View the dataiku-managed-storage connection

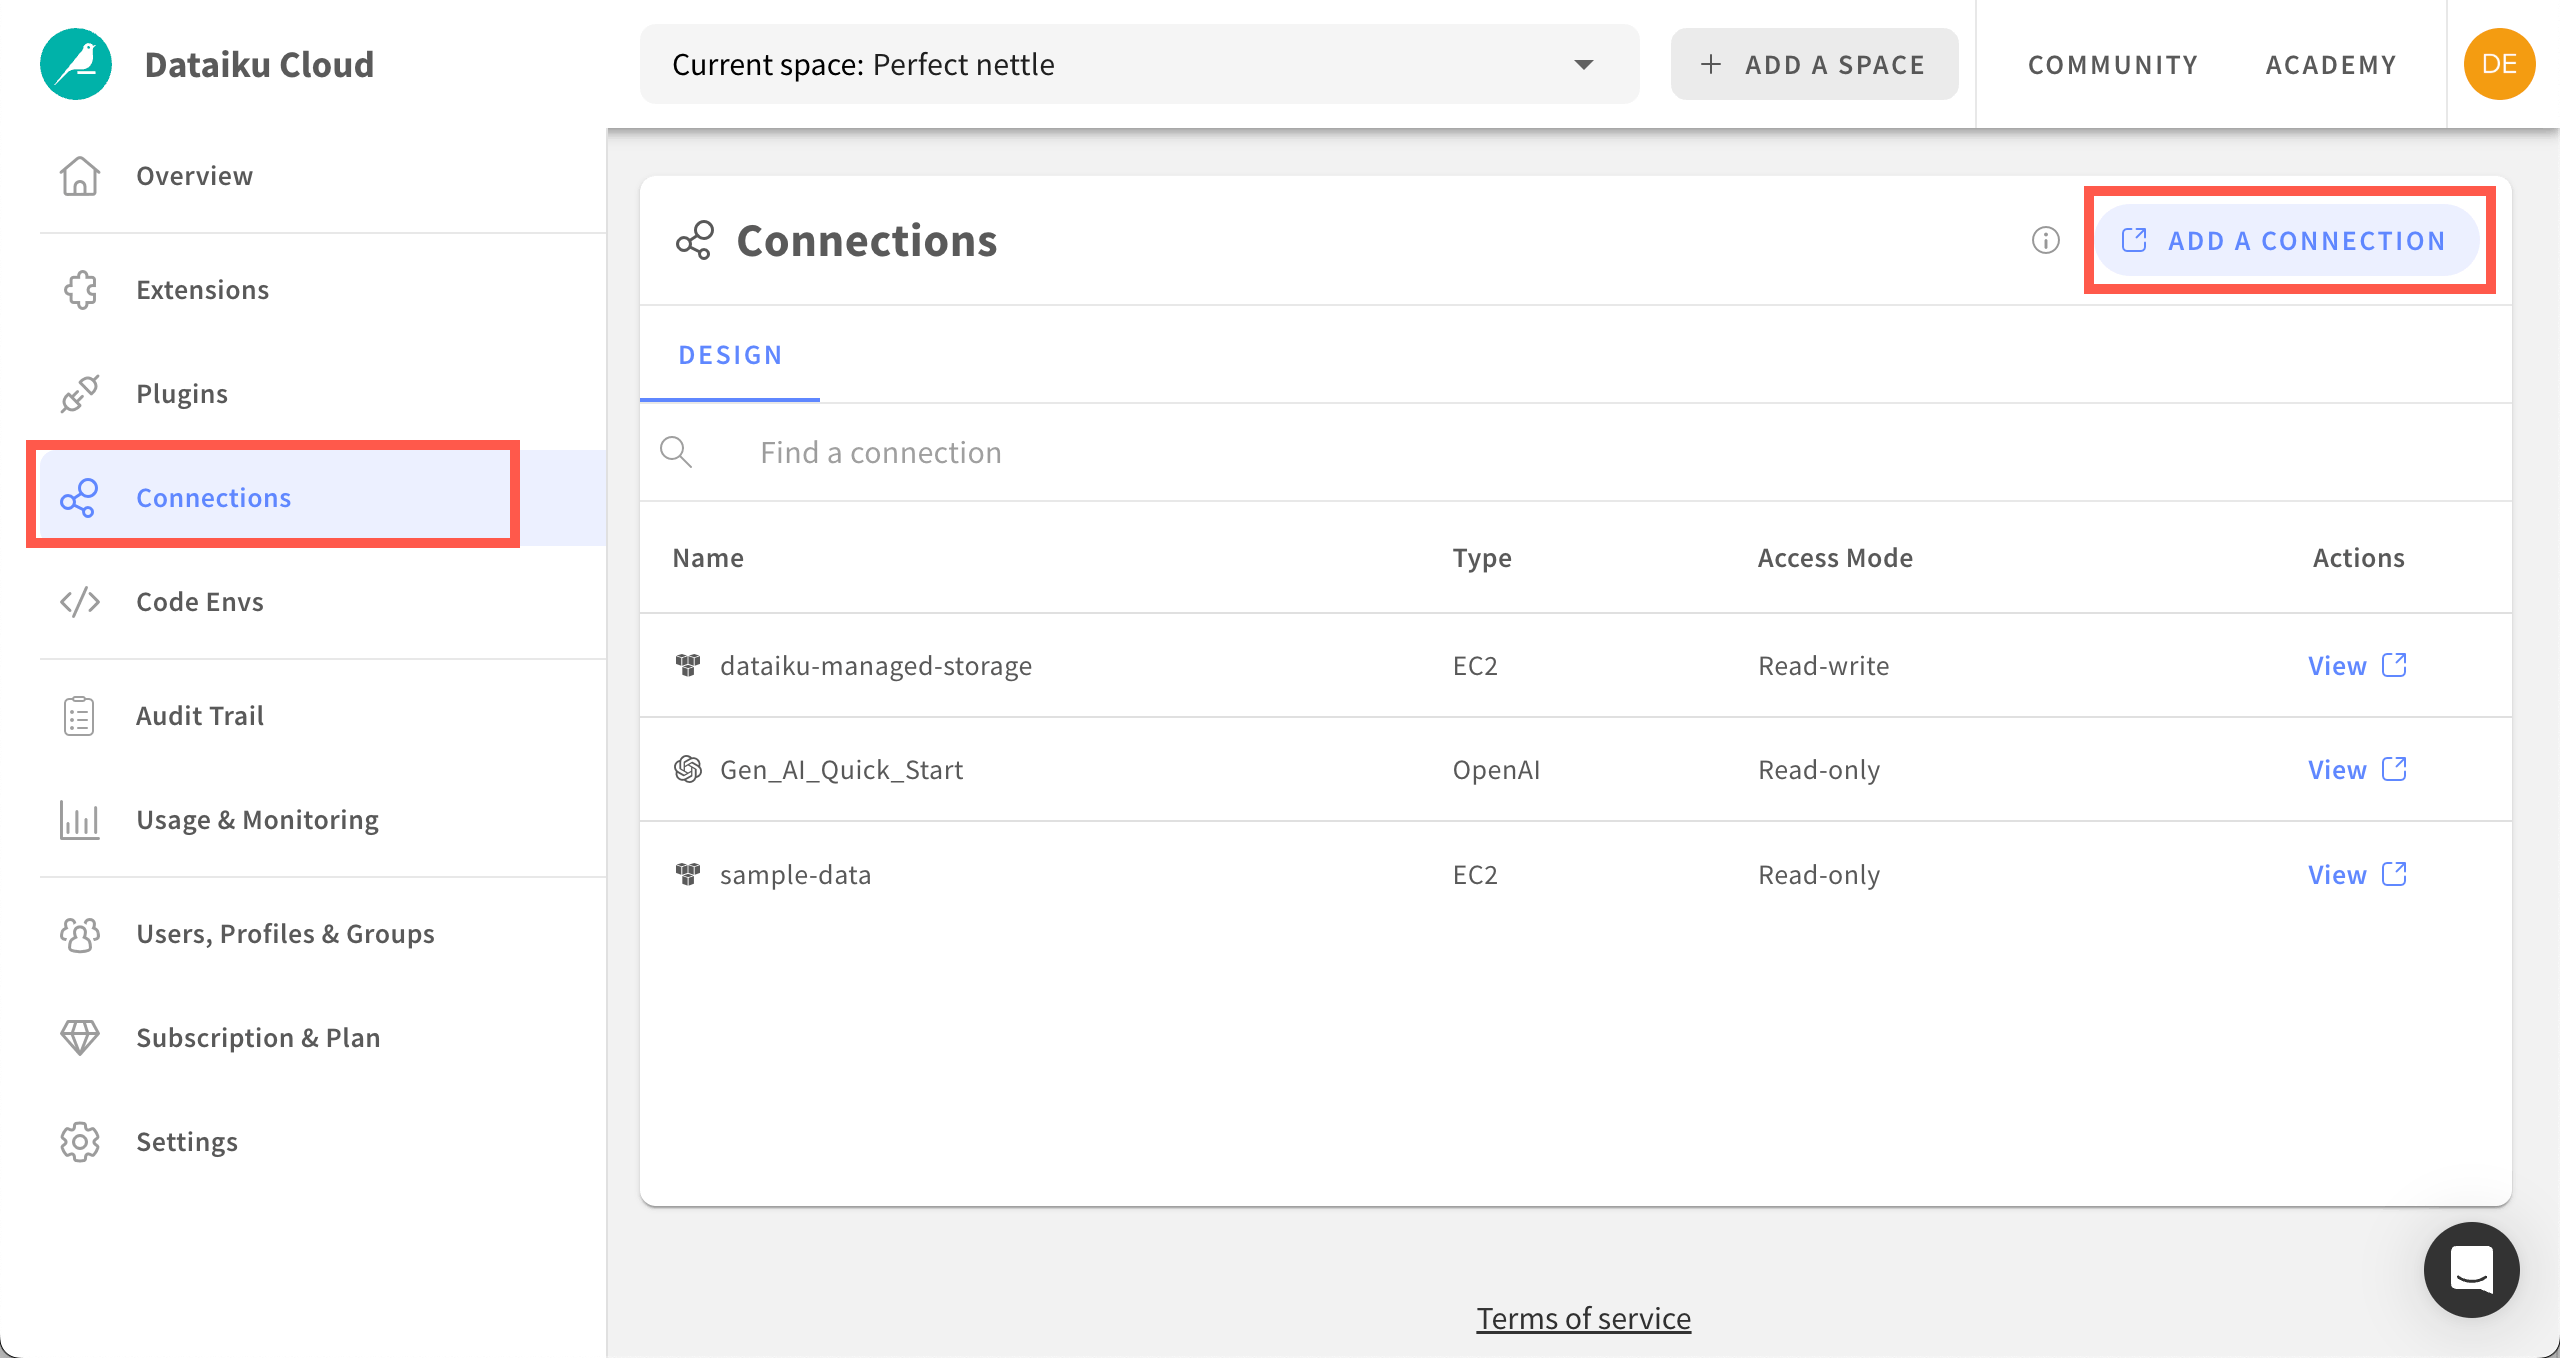(2338, 665)
